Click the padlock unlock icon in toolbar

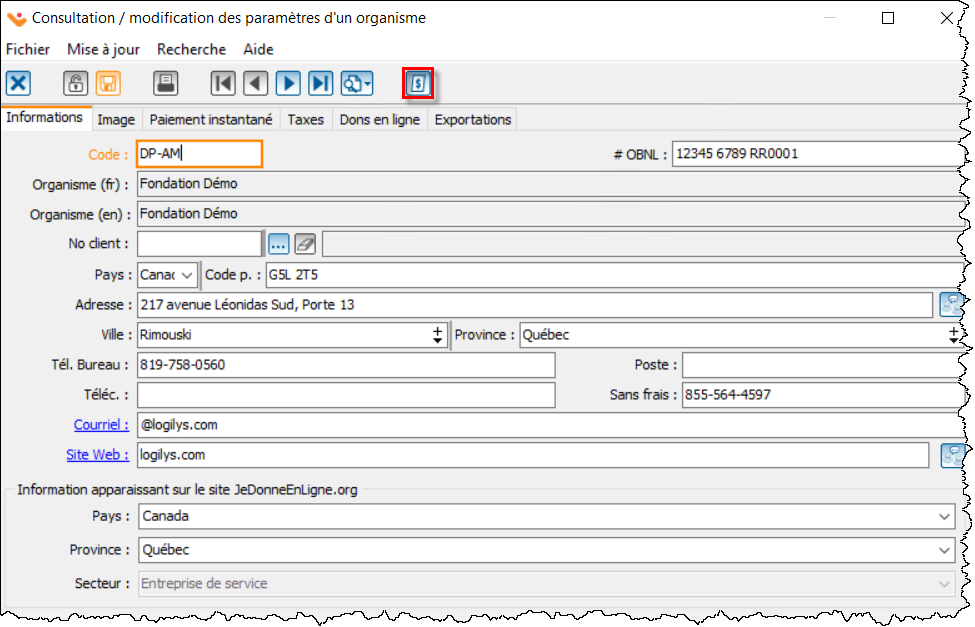tap(76, 84)
